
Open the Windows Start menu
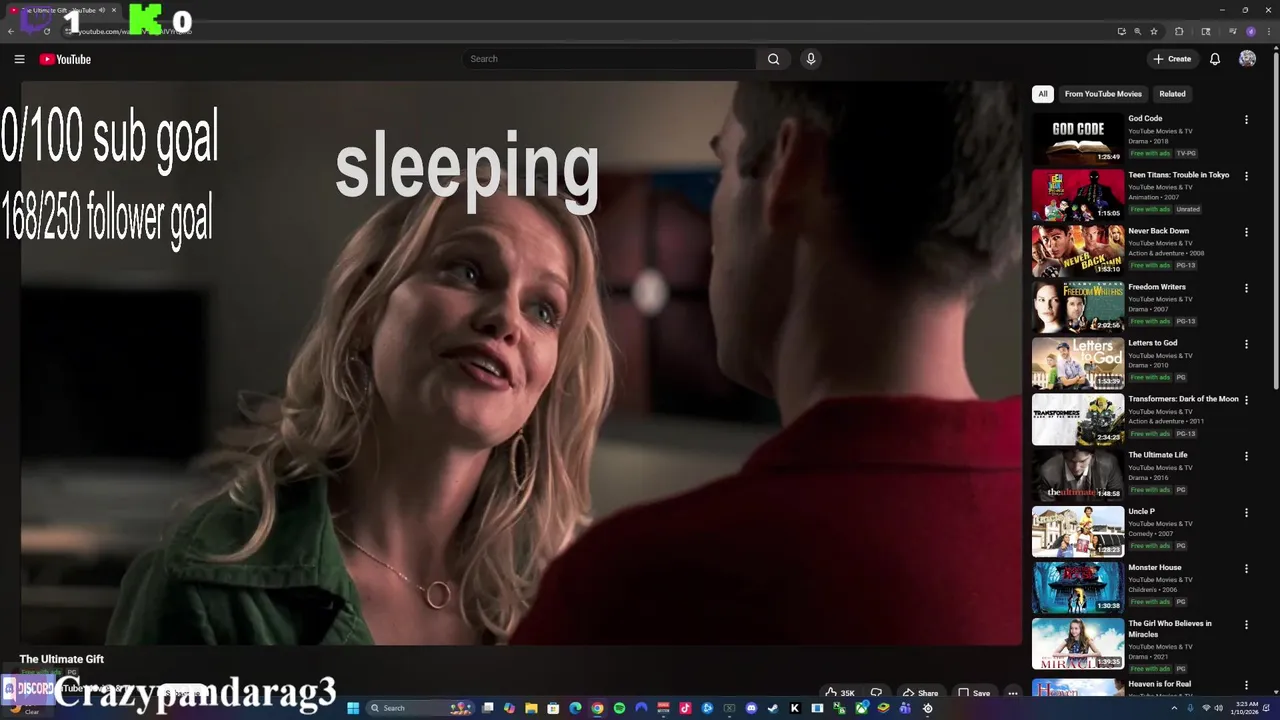353,708
